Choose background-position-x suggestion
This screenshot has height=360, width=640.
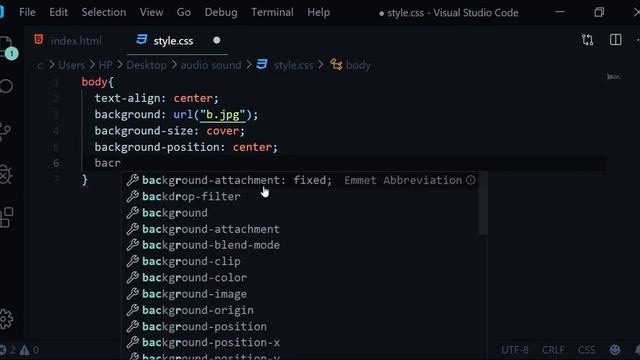[x=300, y=342]
